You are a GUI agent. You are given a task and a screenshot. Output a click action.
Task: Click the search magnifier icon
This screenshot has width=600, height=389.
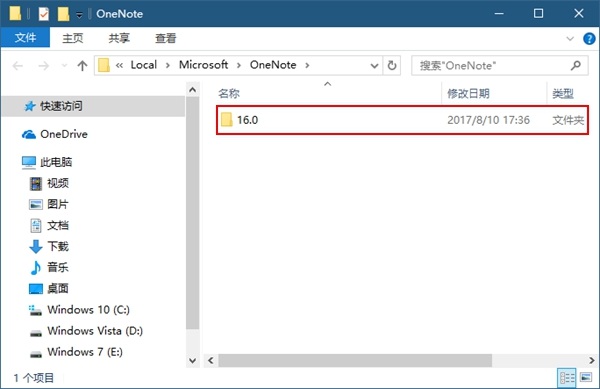click(576, 65)
